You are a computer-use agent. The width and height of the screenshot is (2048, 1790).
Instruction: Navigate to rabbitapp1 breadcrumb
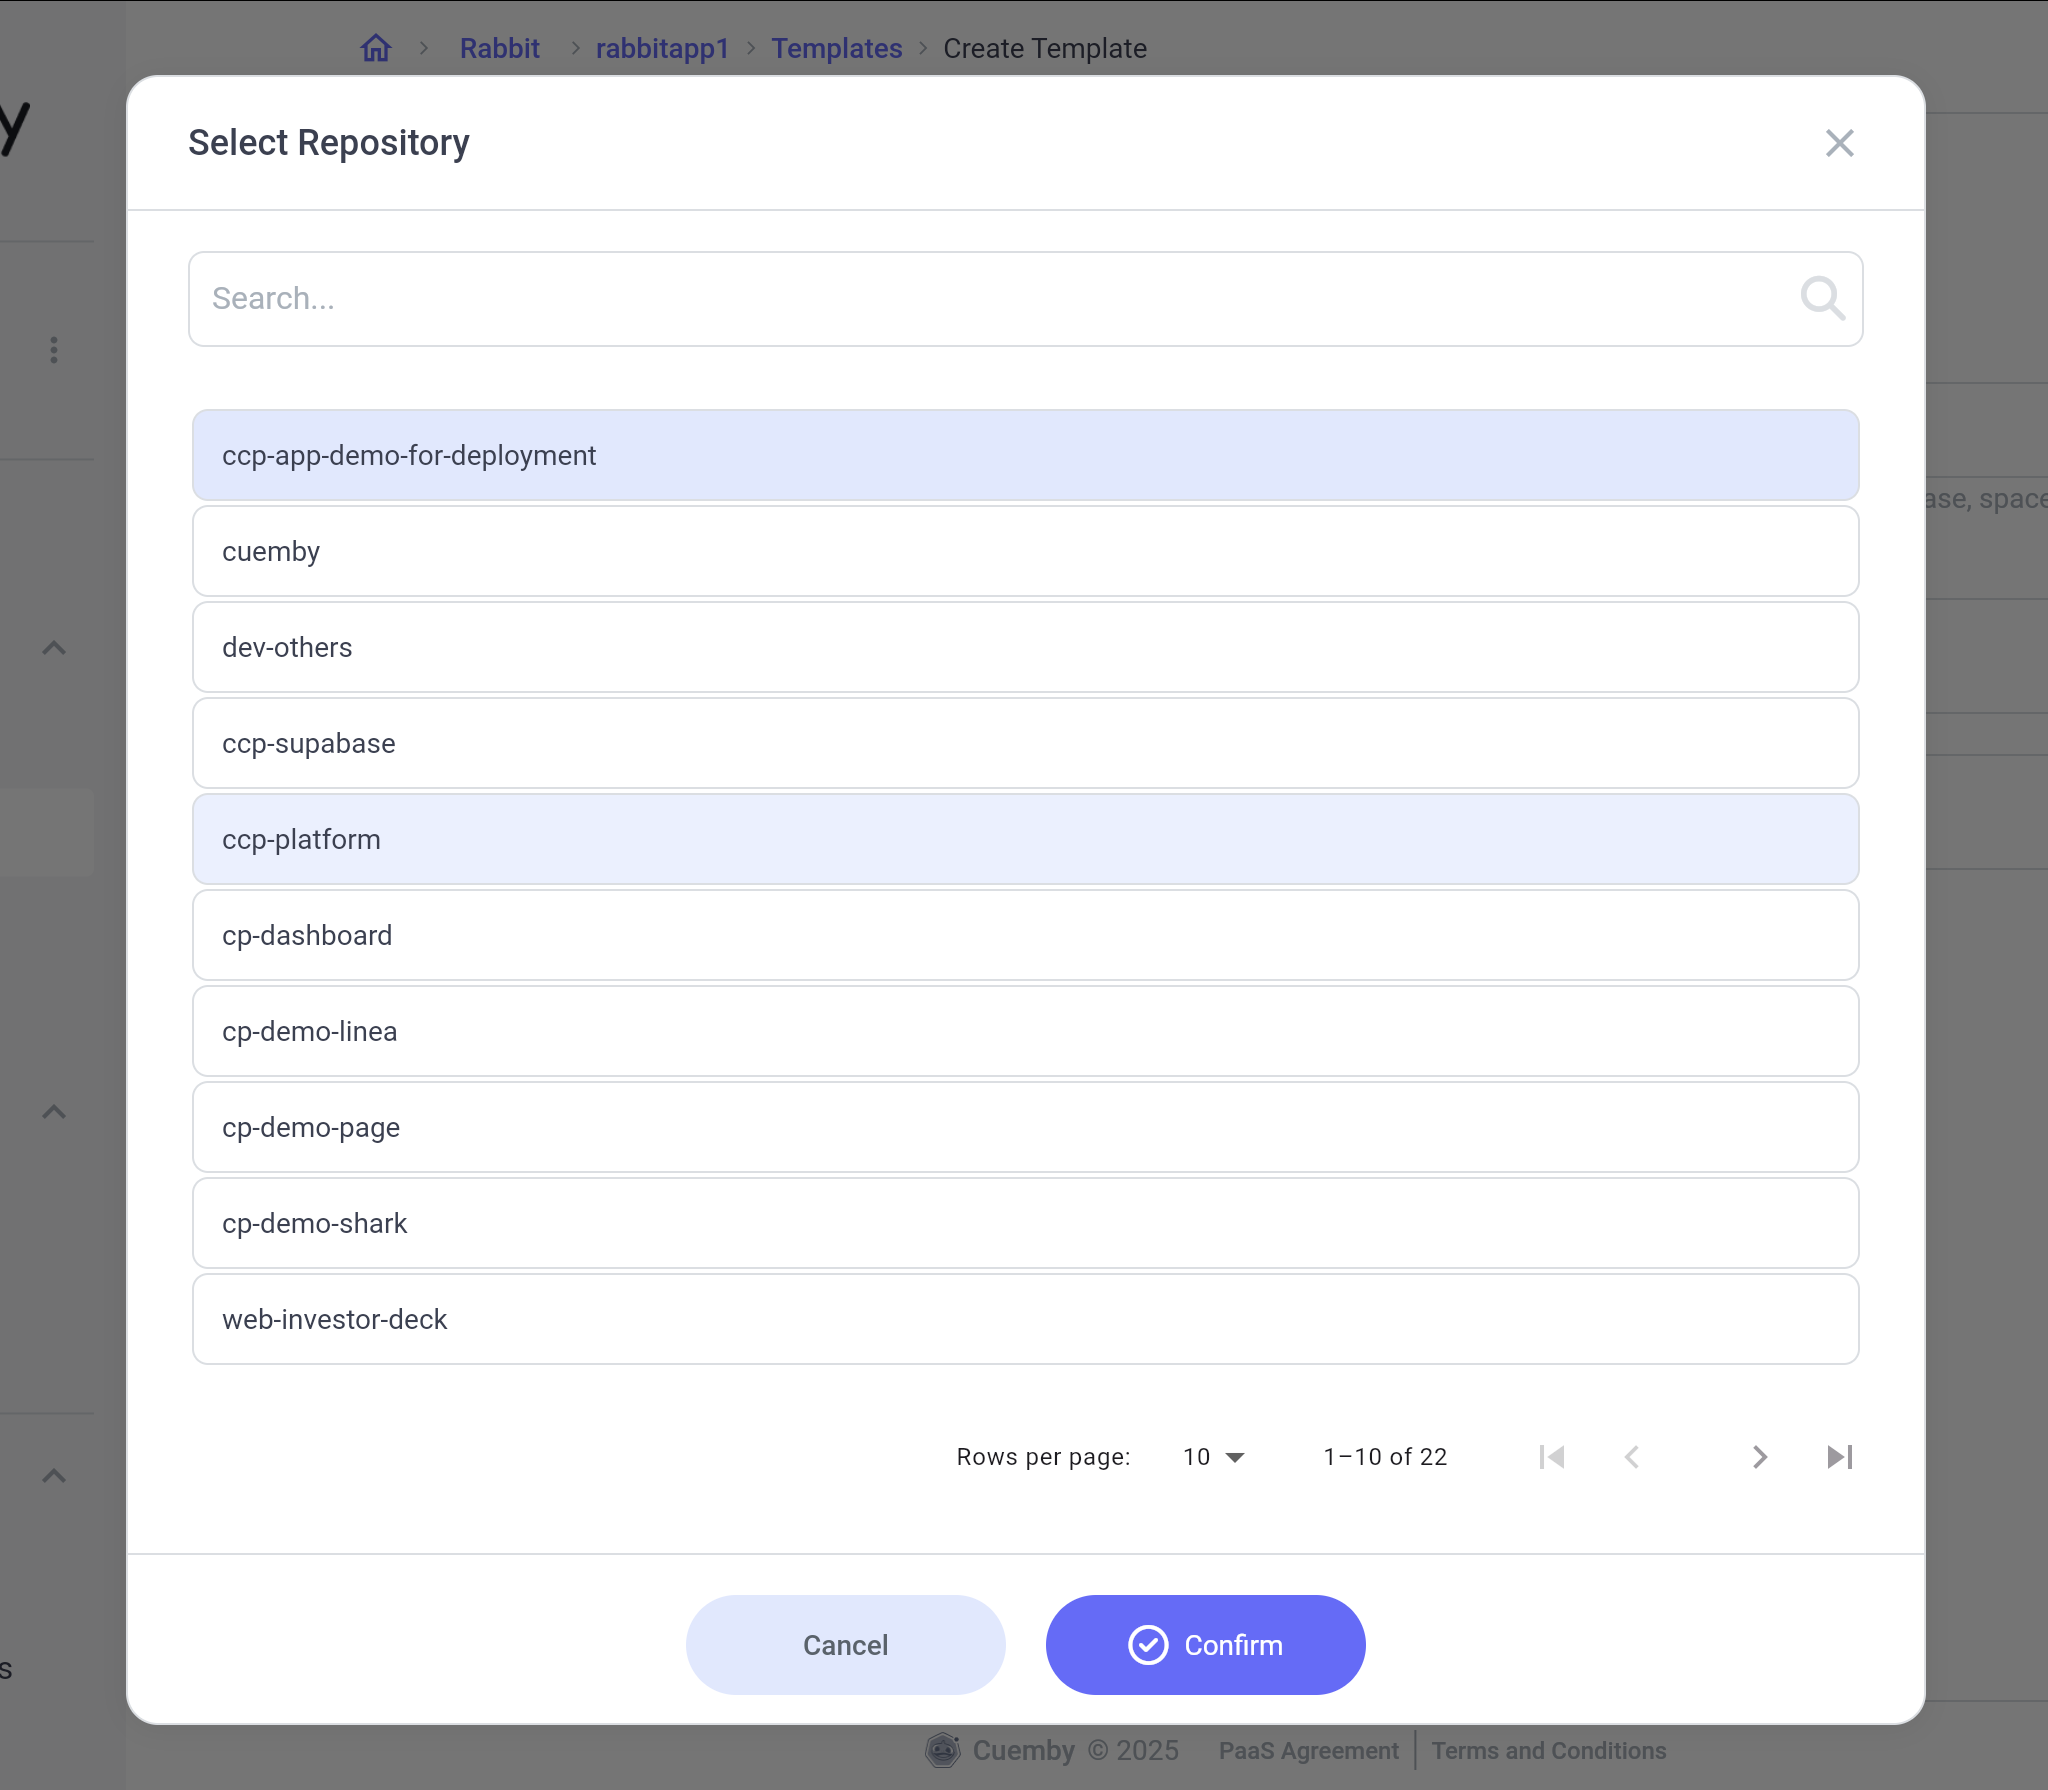click(x=662, y=47)
